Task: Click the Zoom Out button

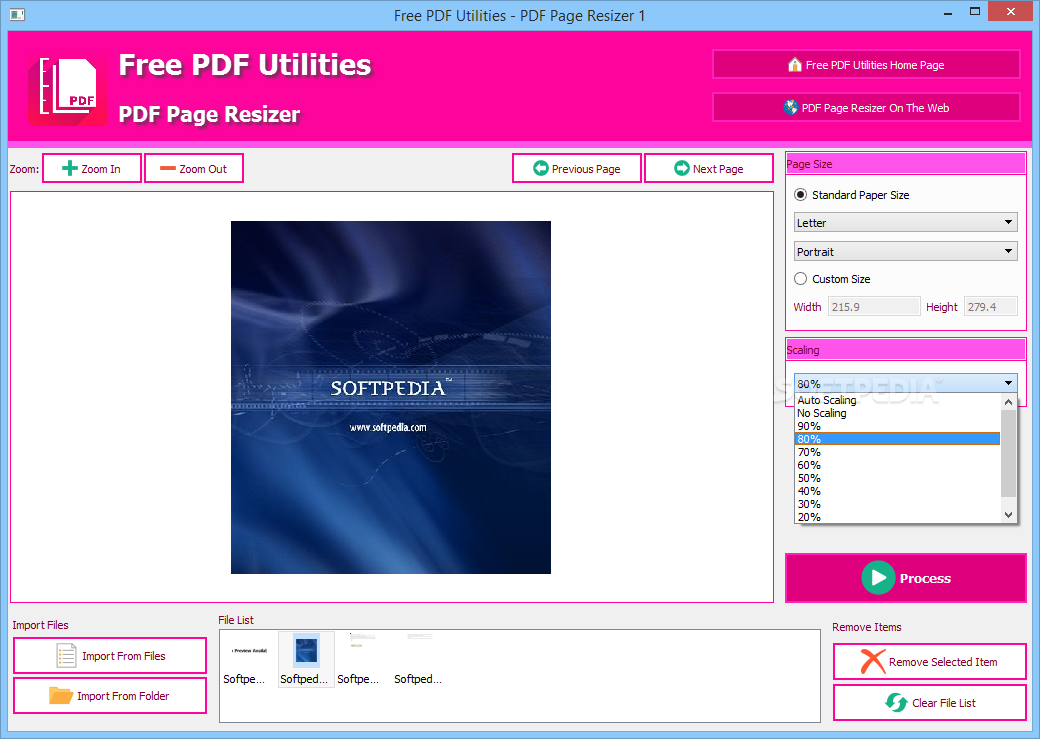Action: pos(194,168)
